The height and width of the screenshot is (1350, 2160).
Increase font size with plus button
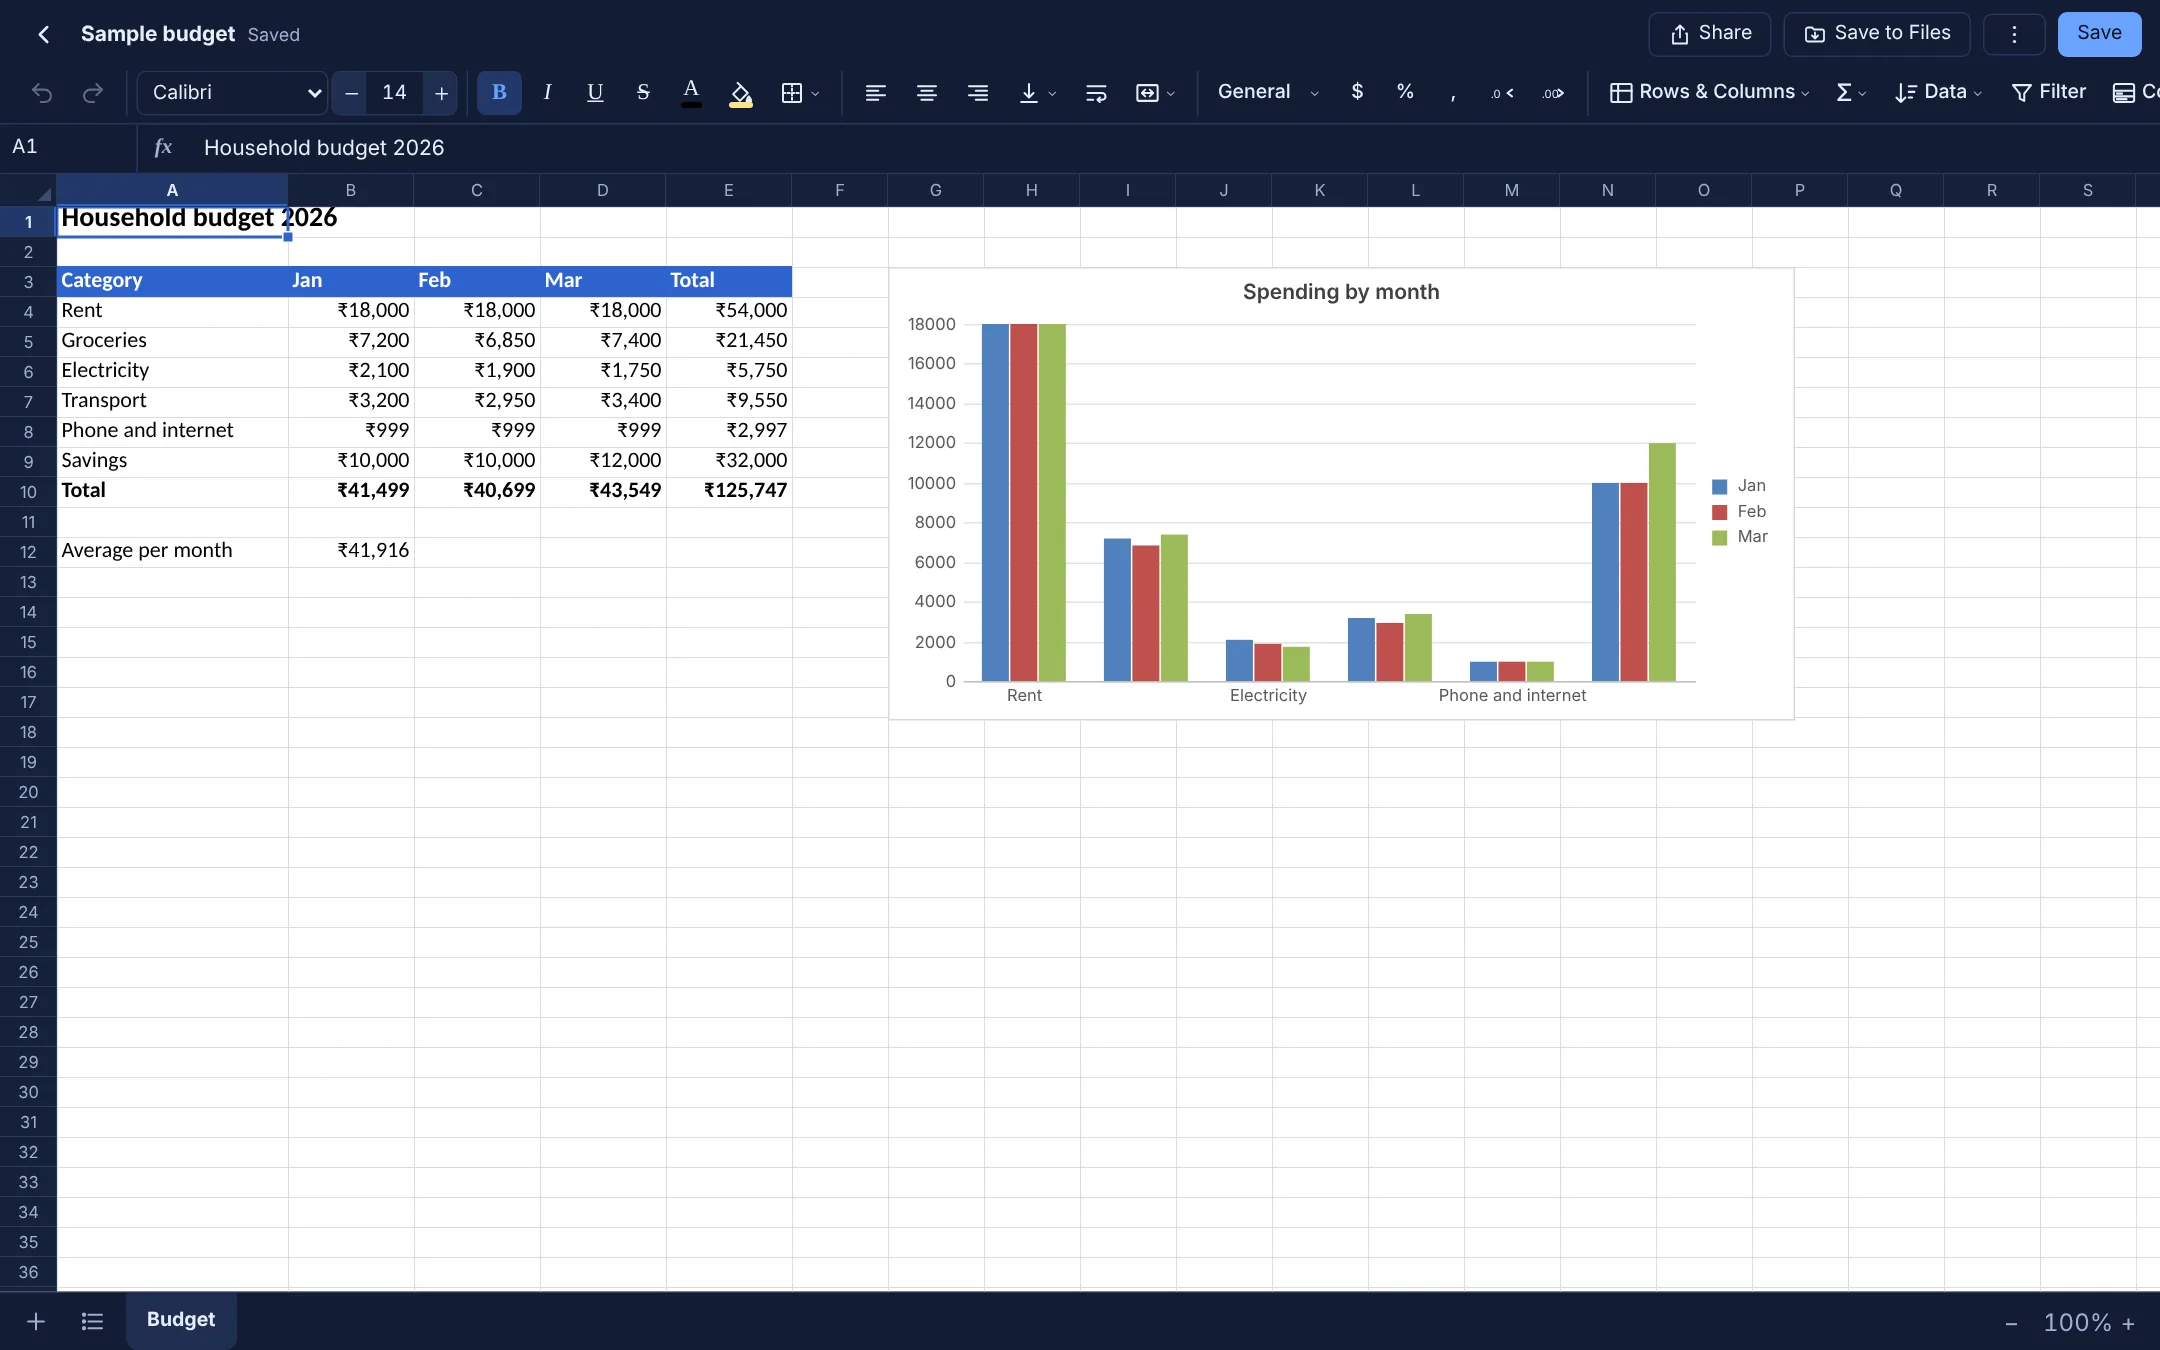coord(441,93)
